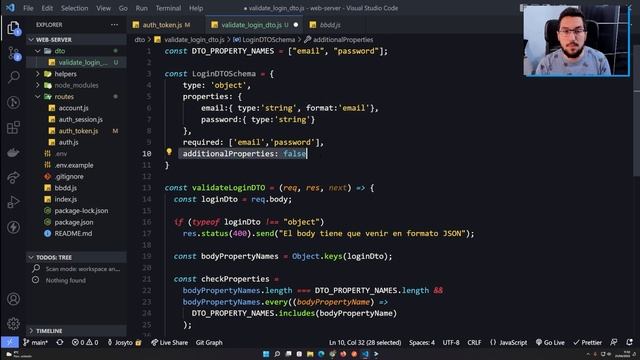Click the main branch indicator
The height and width of the screenshot is (360, 640).
[36, 342]
